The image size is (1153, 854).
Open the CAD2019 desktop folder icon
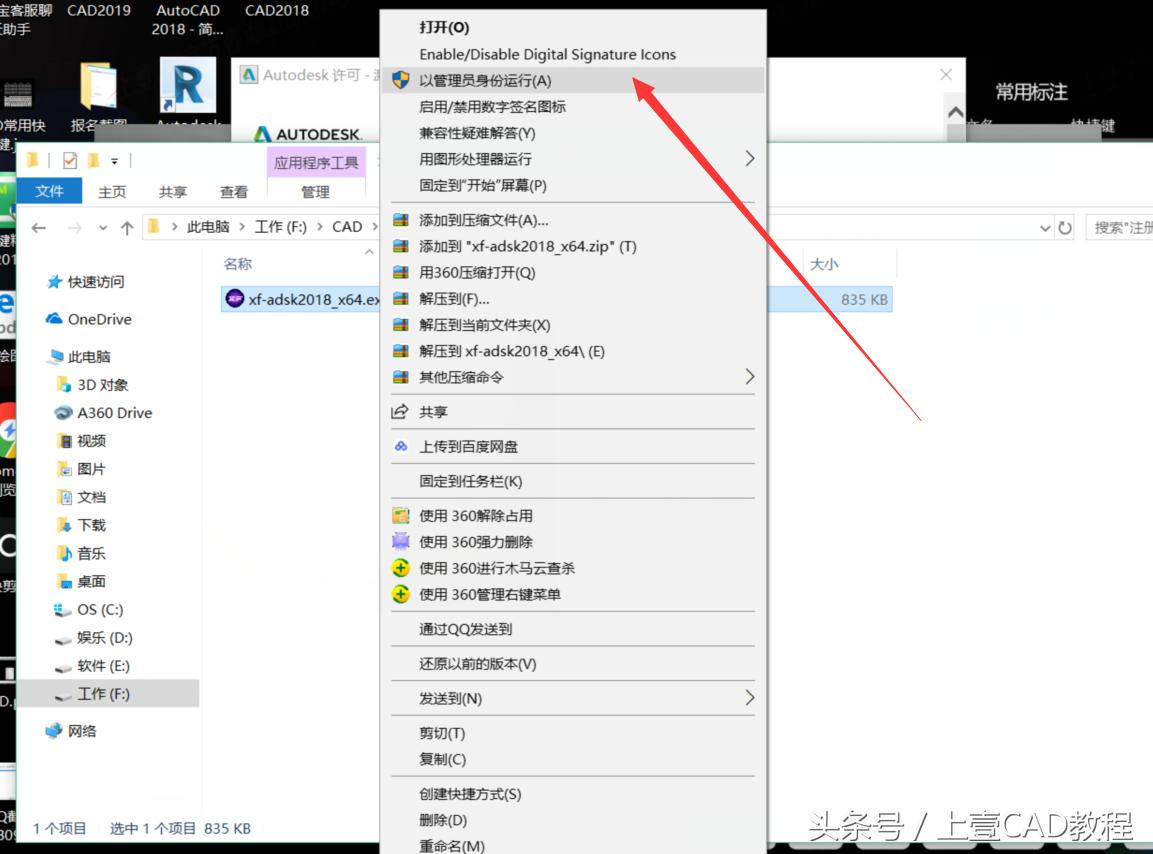point(96,12)
